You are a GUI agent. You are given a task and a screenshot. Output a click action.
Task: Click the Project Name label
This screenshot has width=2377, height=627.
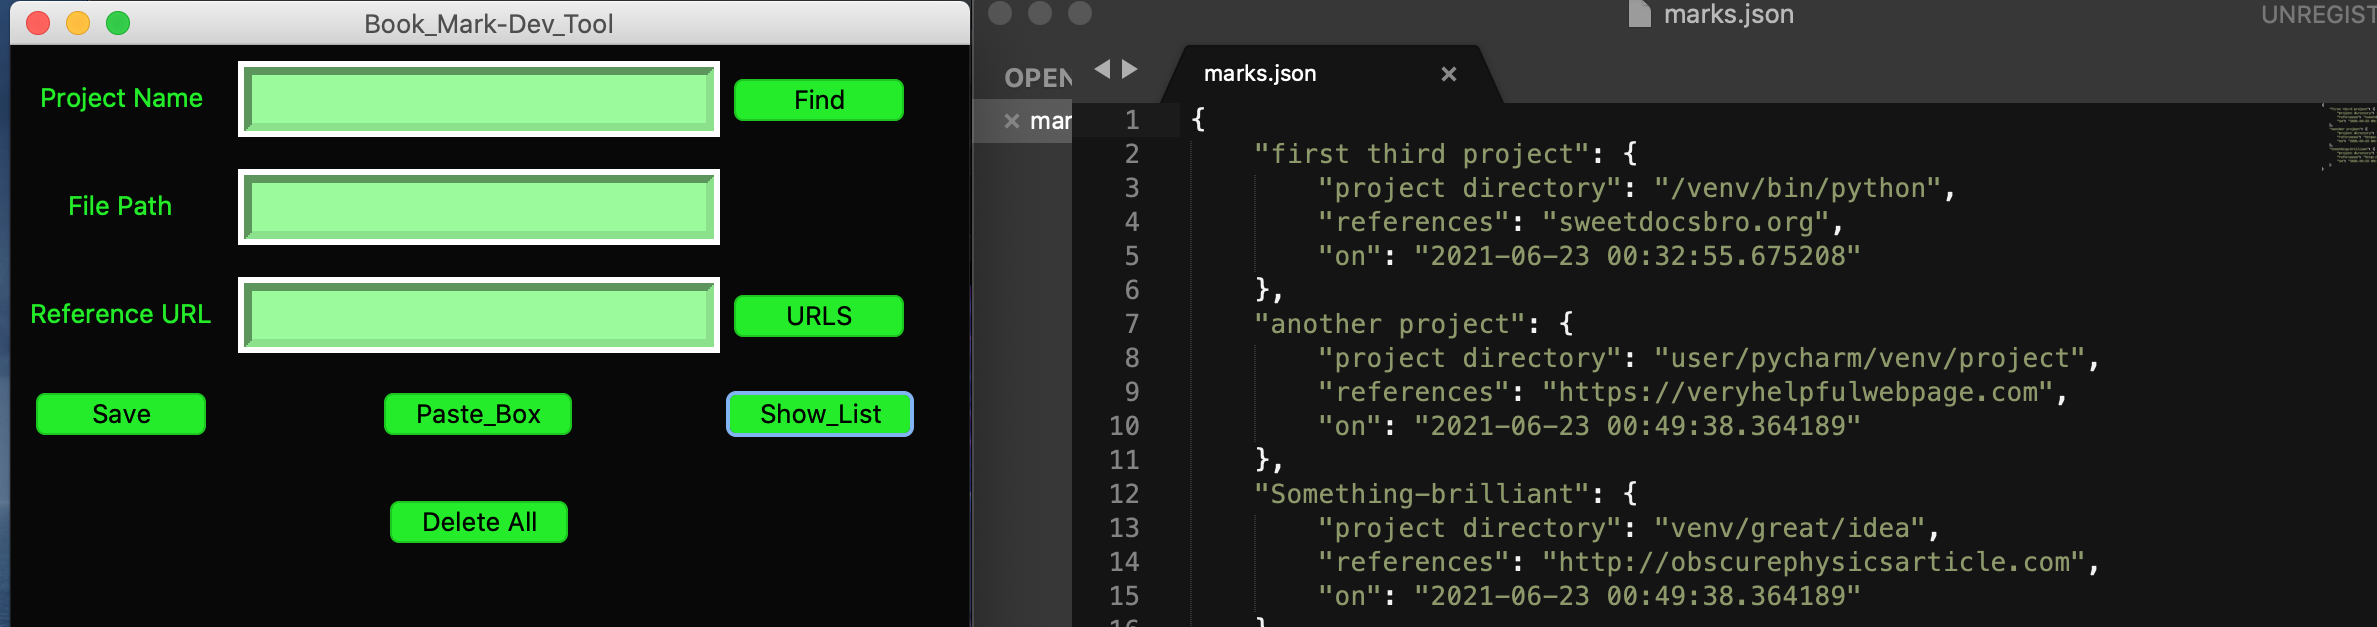(121, 98)
